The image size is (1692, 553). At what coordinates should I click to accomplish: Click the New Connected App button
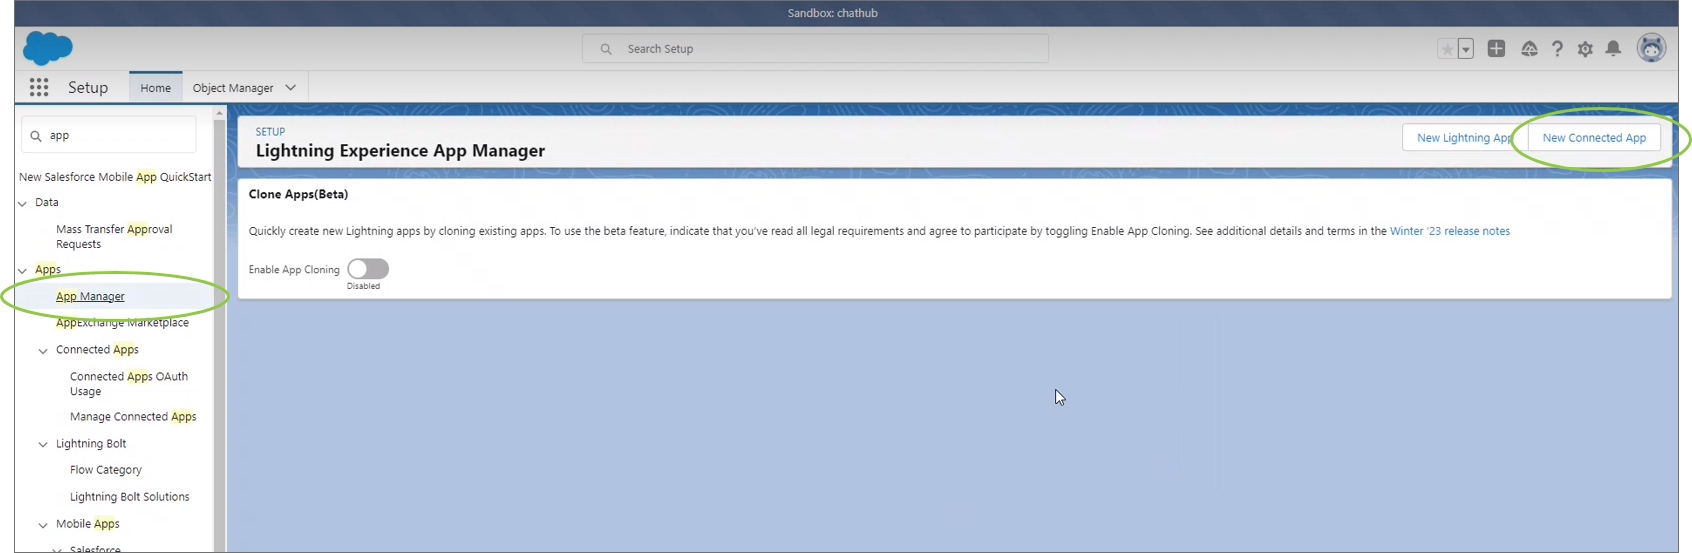1593,138
